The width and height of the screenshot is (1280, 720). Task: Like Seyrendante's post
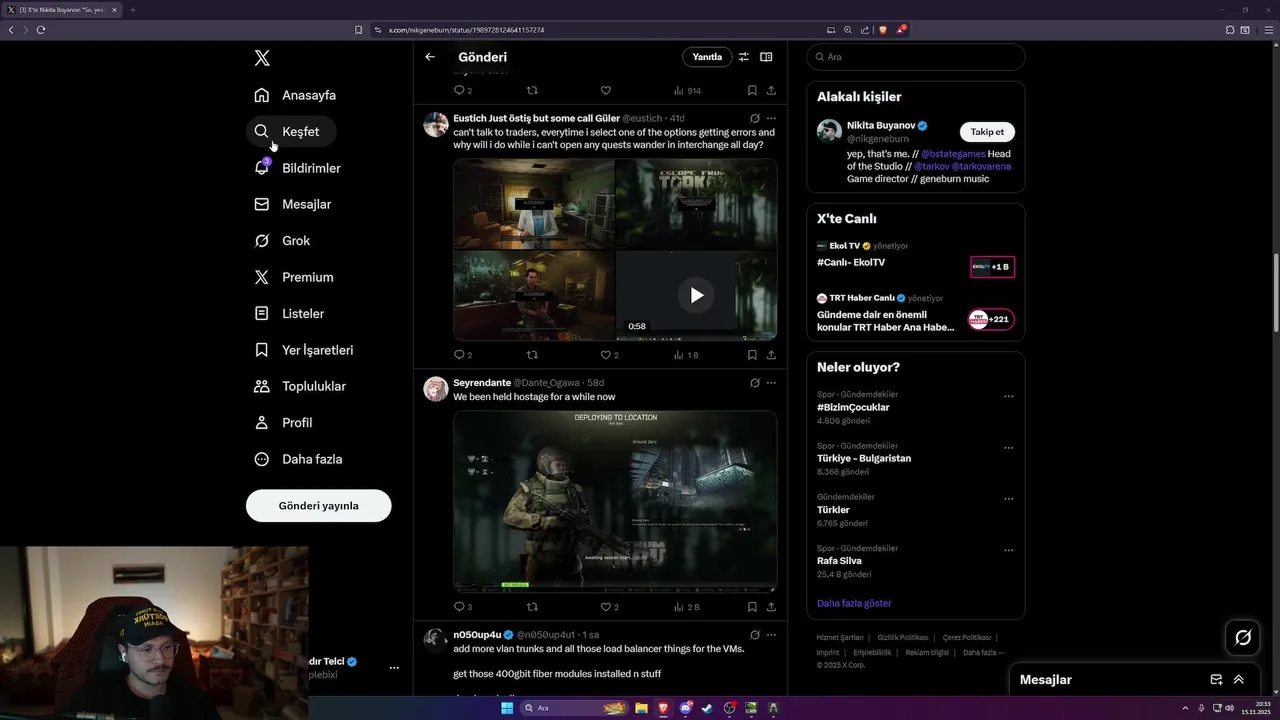click(x=608, y=607)
